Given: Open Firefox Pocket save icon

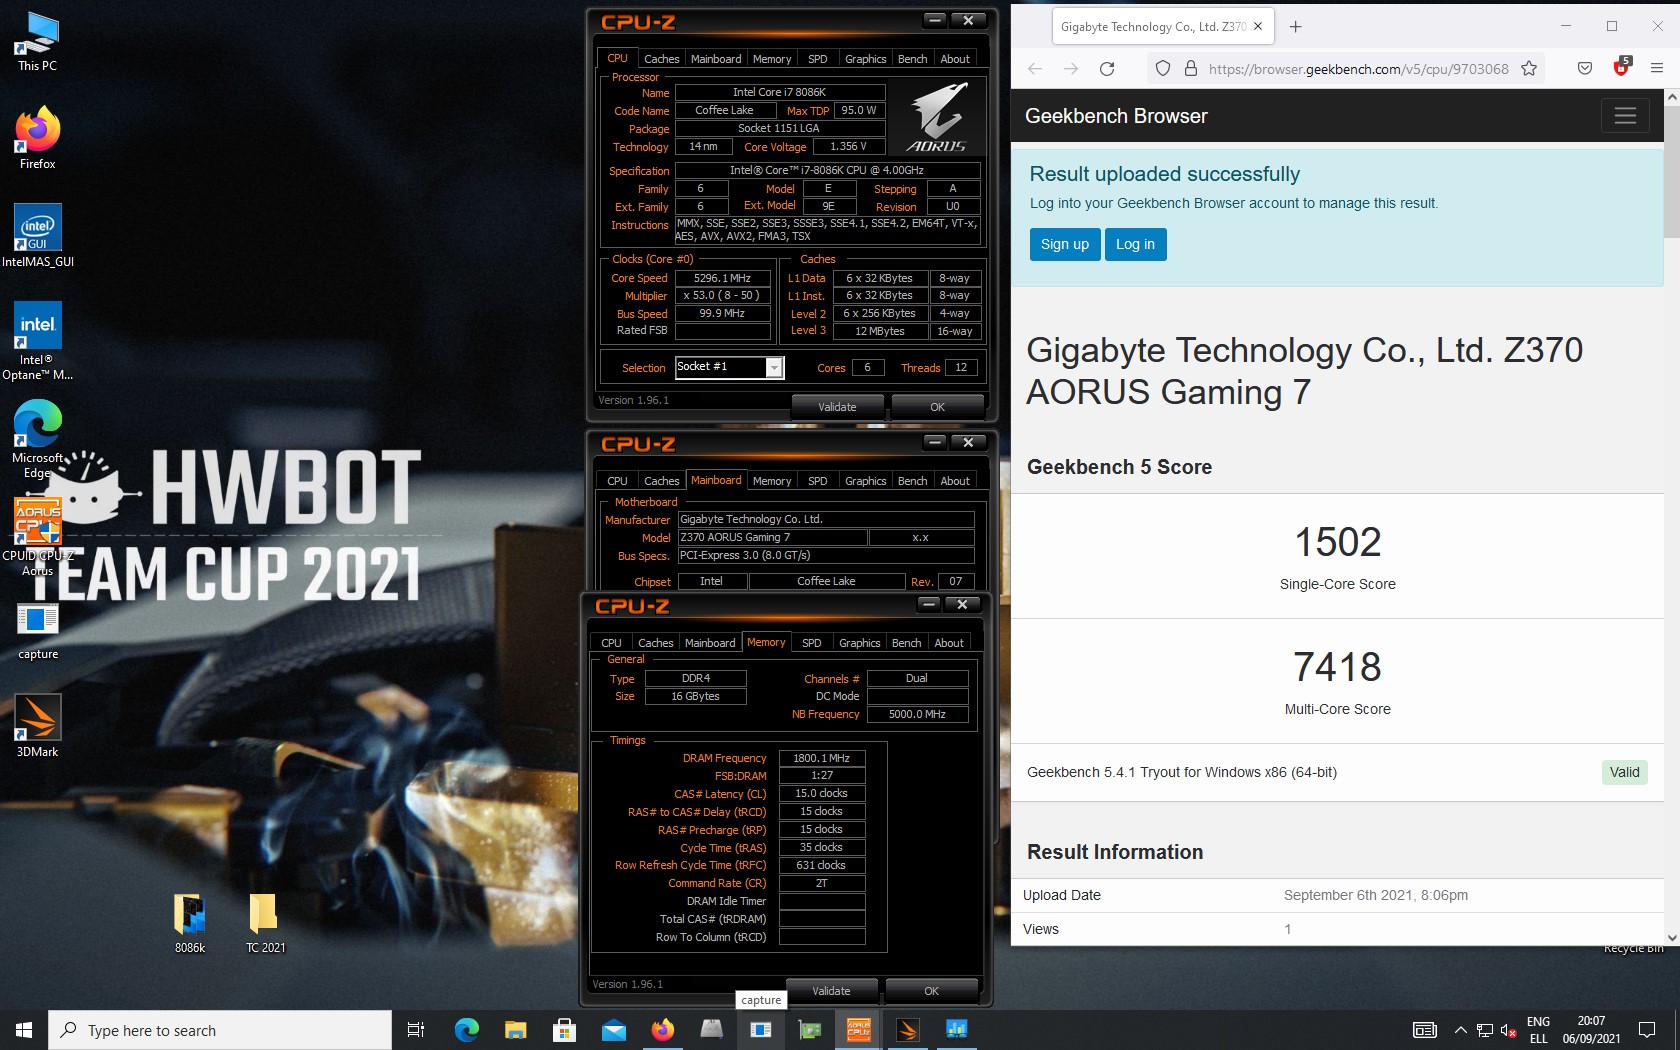Looking at the screenshot, I should click(1585, 69).
